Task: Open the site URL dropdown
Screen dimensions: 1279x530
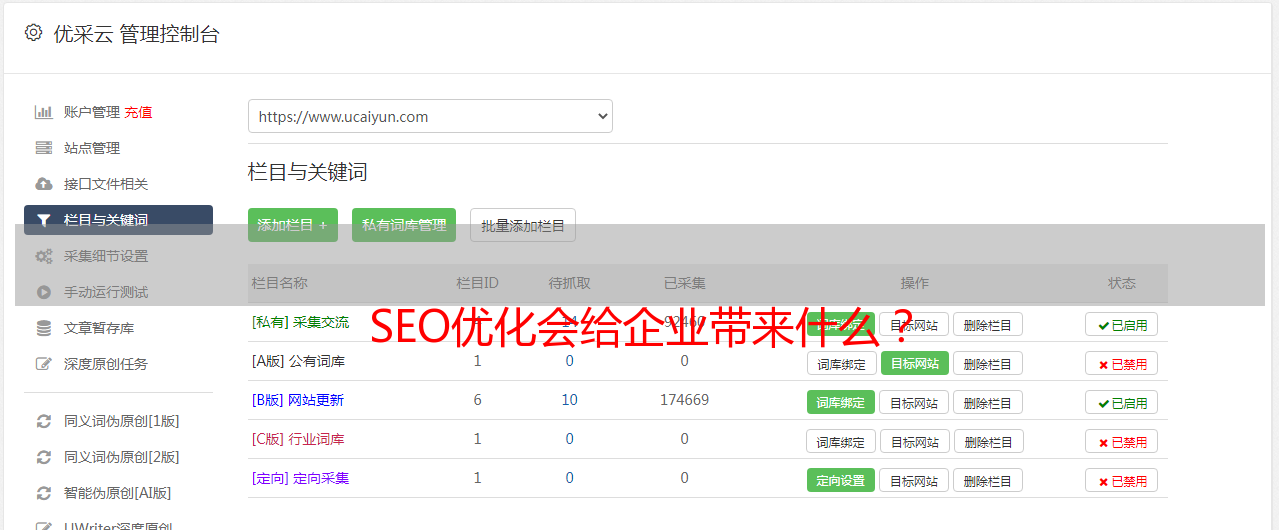Action: tap(430, 116)
